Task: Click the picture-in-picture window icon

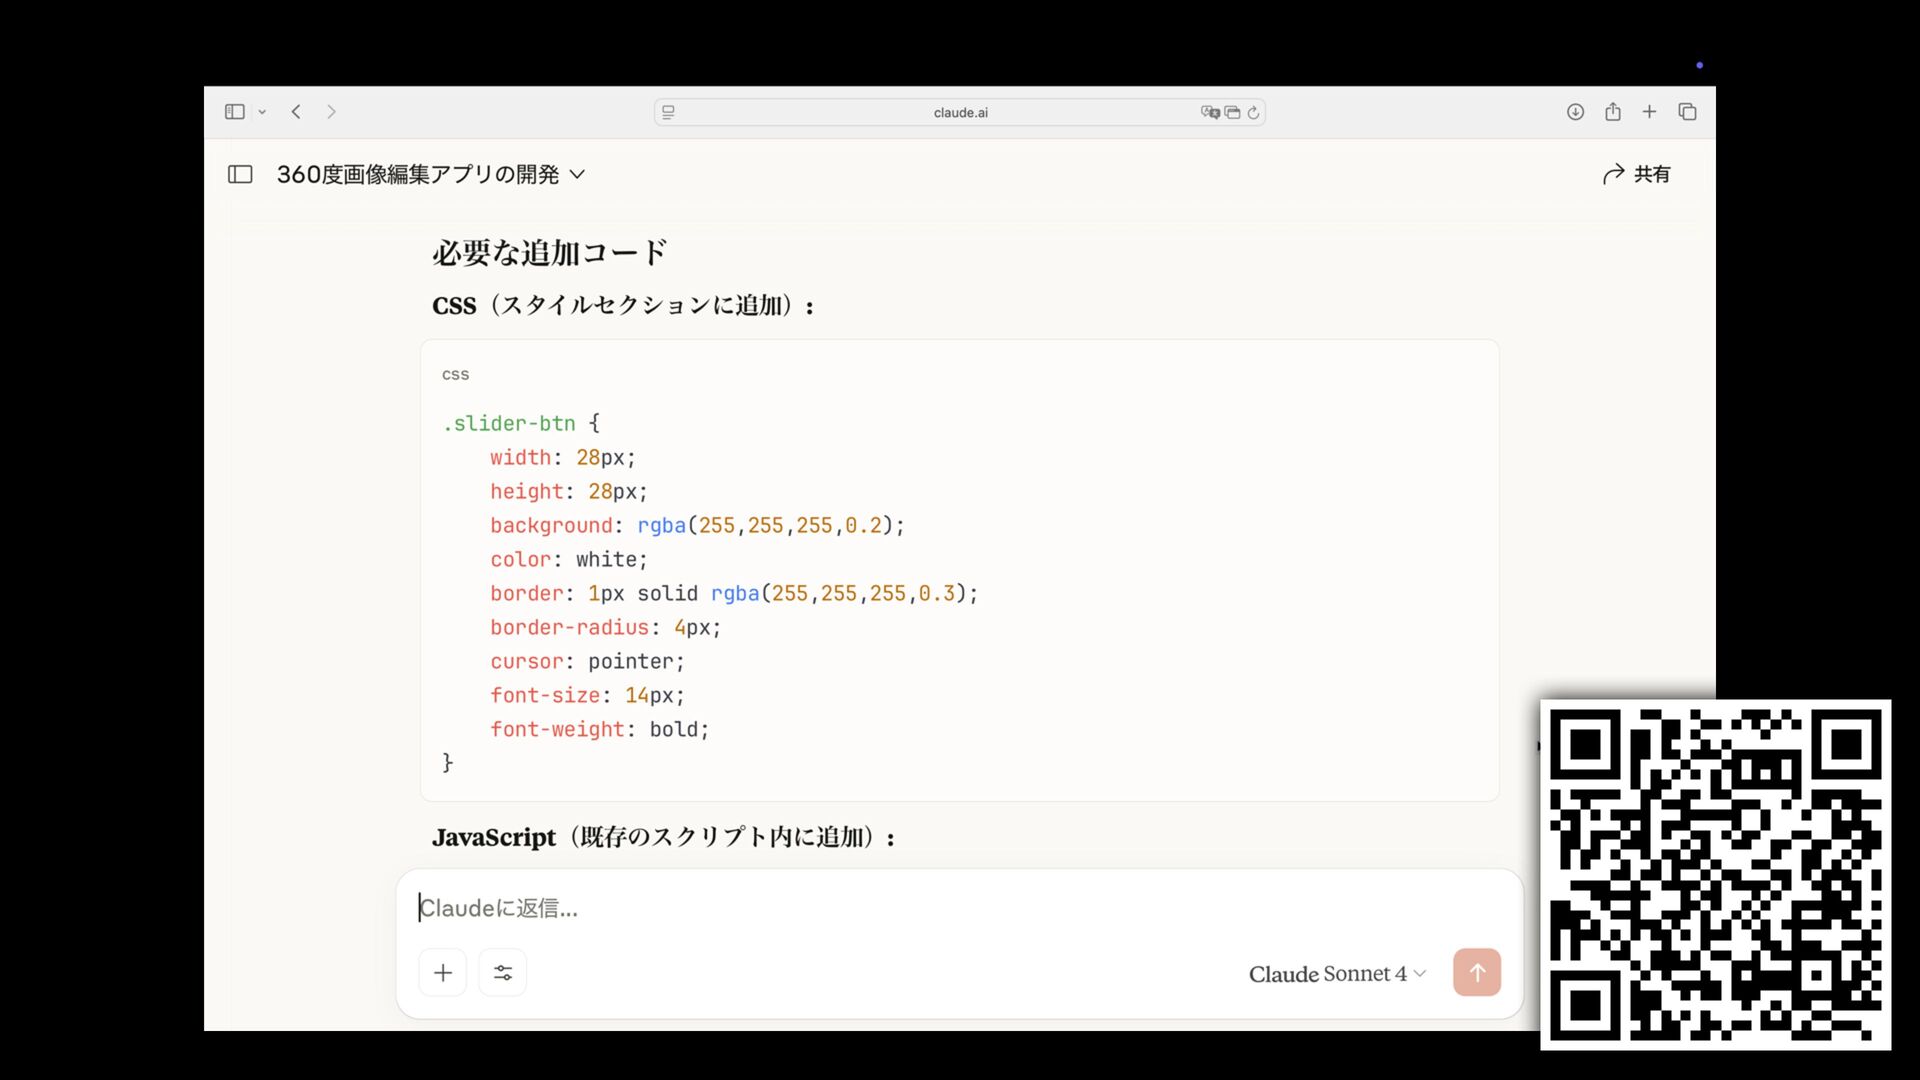Action: click(1232, 112)
